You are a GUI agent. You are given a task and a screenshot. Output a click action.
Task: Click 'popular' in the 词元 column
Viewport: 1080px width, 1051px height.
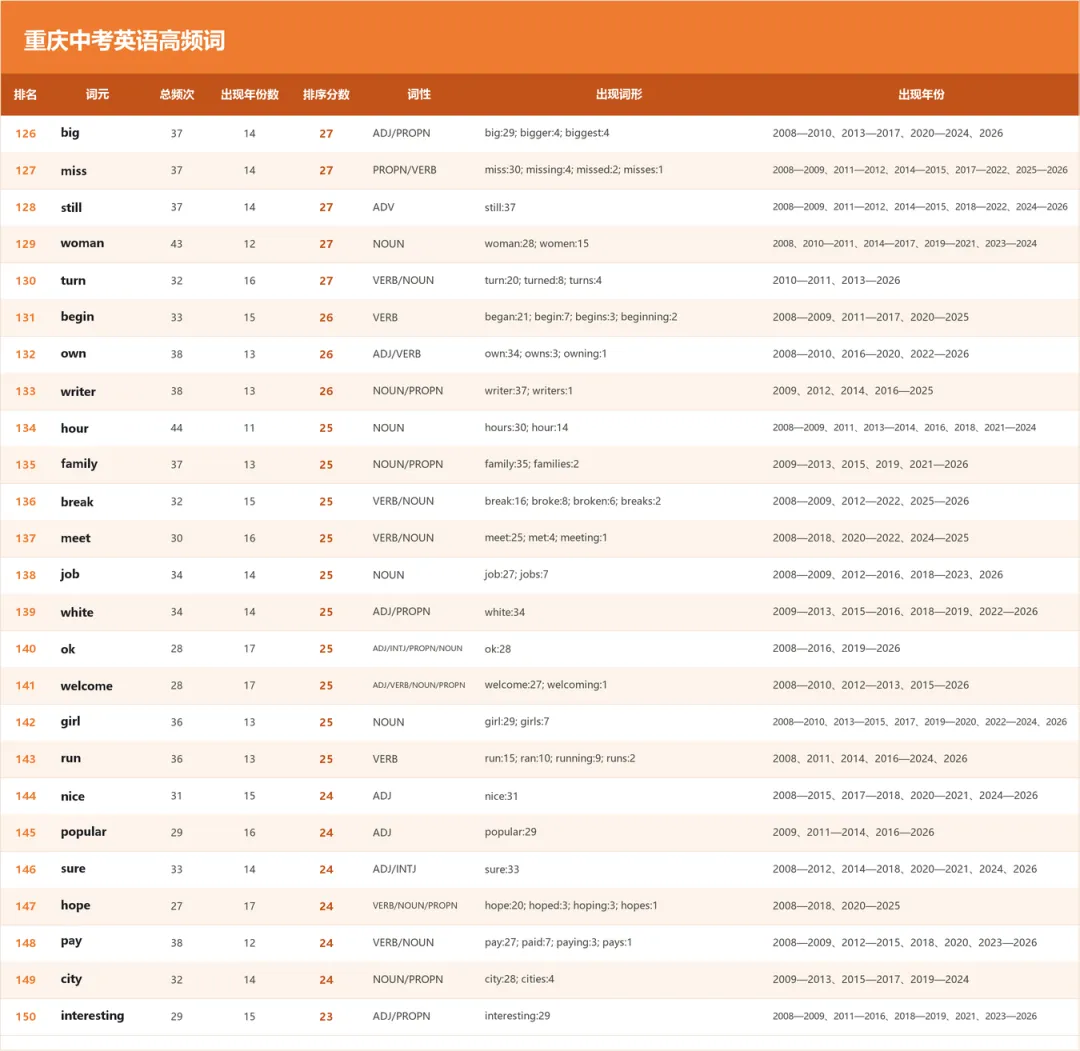83,832
